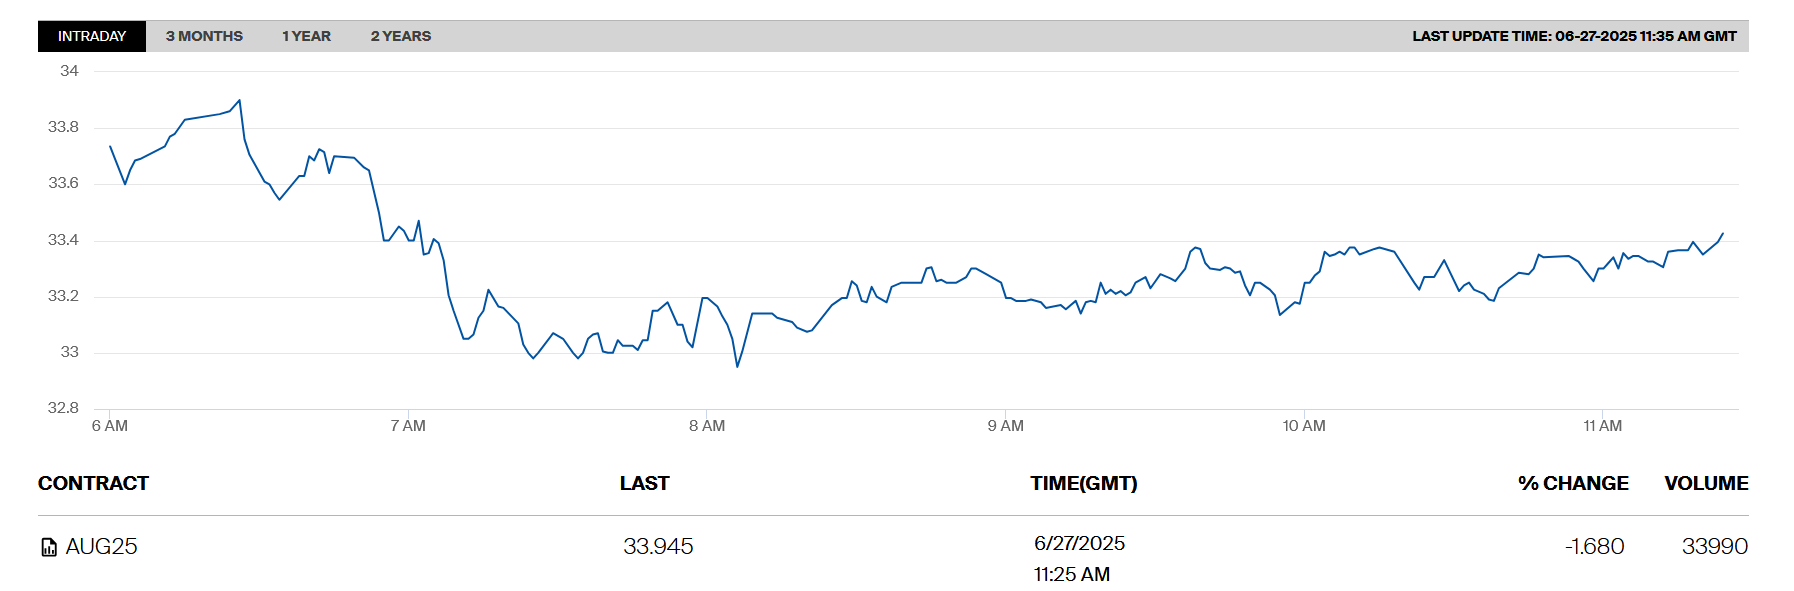The height and width of the screenshot is (591, 1794).
Task: Click the % CHANGE column header
Action: tap(1572, 483)
